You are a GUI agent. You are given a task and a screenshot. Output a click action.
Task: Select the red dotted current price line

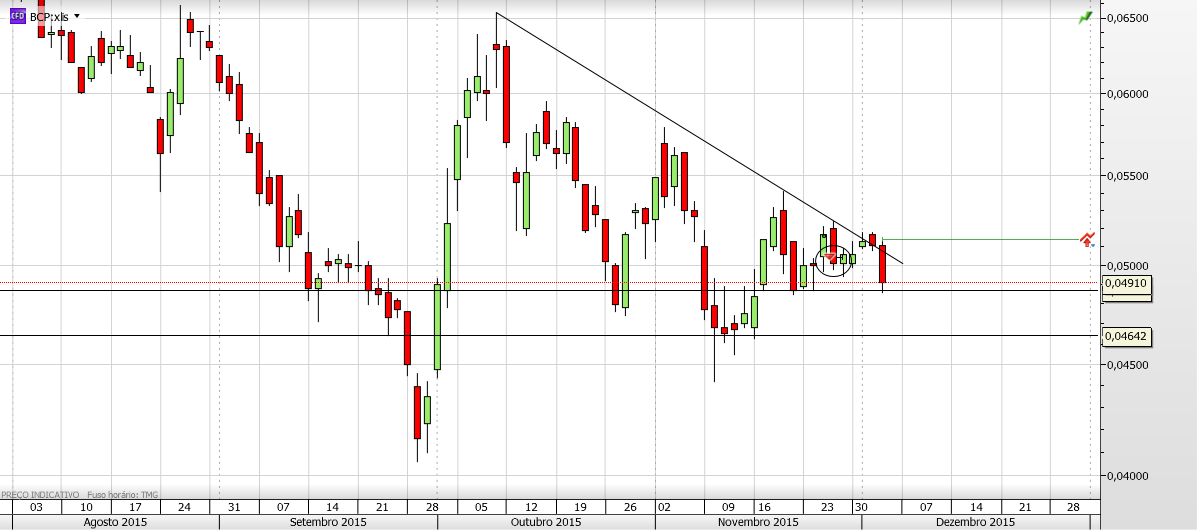pos(550,283)
